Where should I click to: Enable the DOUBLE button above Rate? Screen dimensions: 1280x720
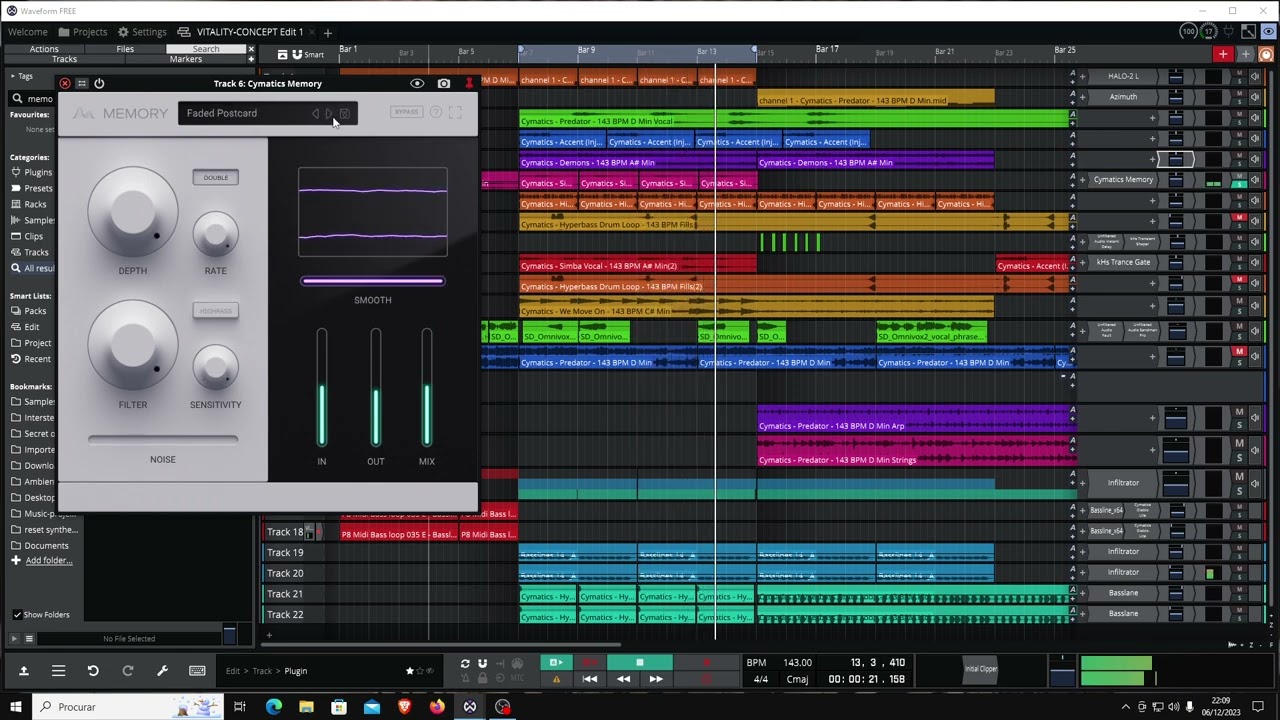(x=215, y=178)
